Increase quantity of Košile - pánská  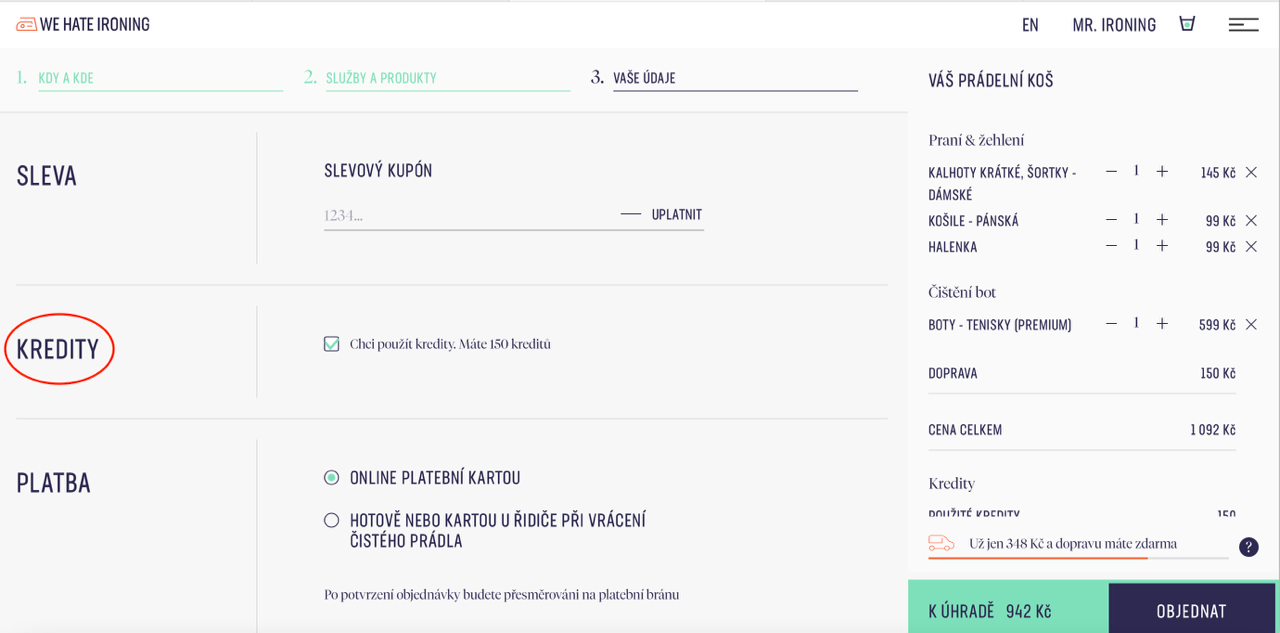pos(1162,220)
